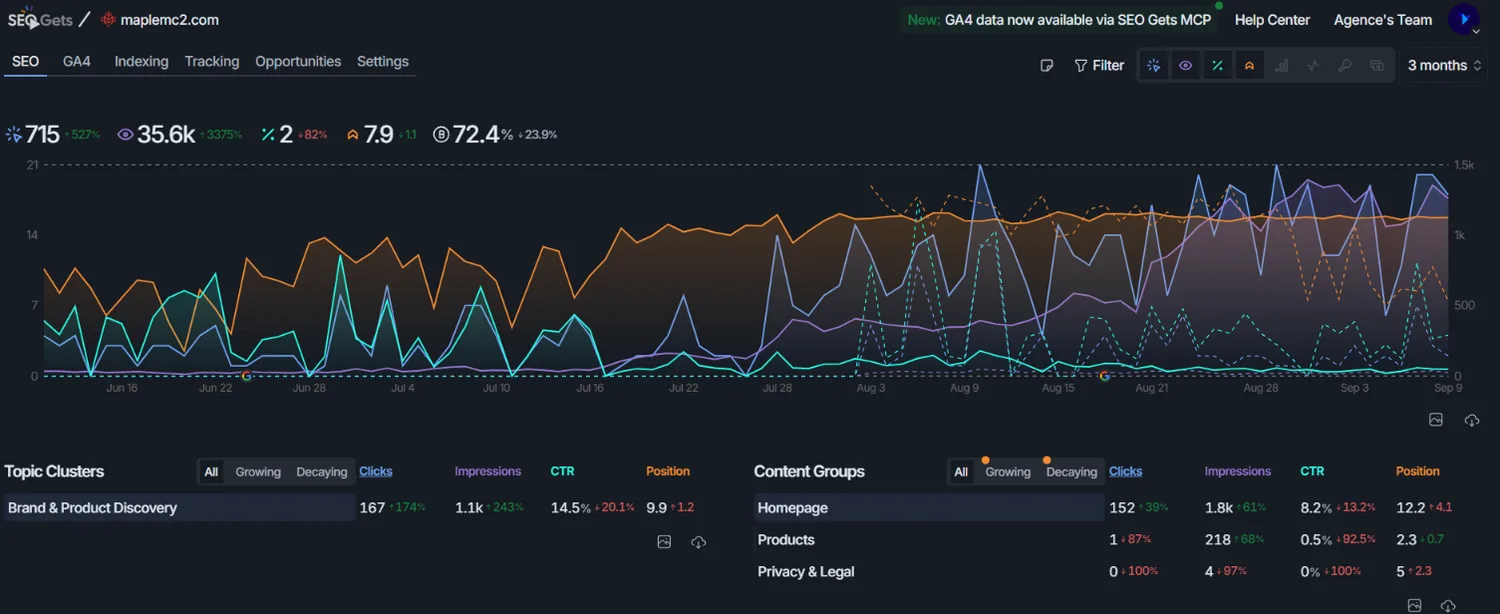Screen dimensions: 1500x614
Task: Sort Content Groups by Position
Action: tap(1418, 471)
